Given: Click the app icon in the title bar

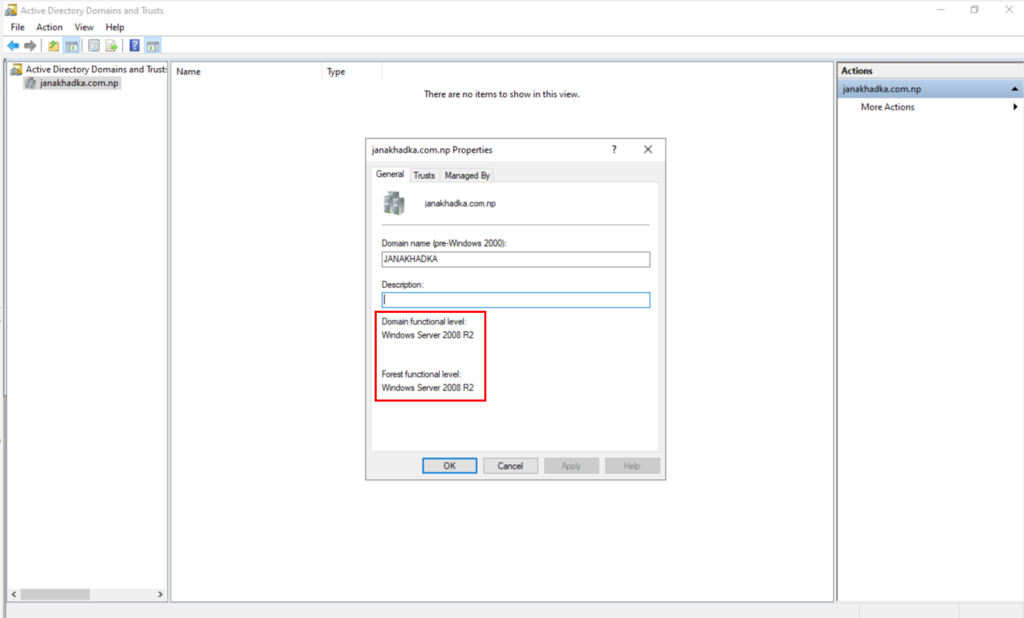Looking at the screenshot, I should click(x=11, y=10).
